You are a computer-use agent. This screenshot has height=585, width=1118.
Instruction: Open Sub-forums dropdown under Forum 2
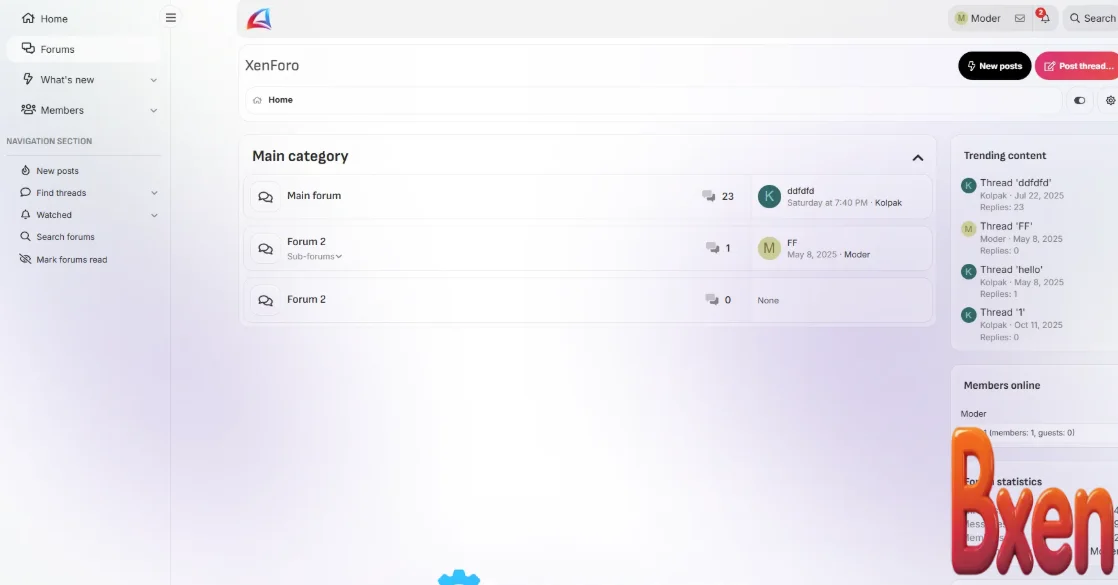[x=314, y=257]
